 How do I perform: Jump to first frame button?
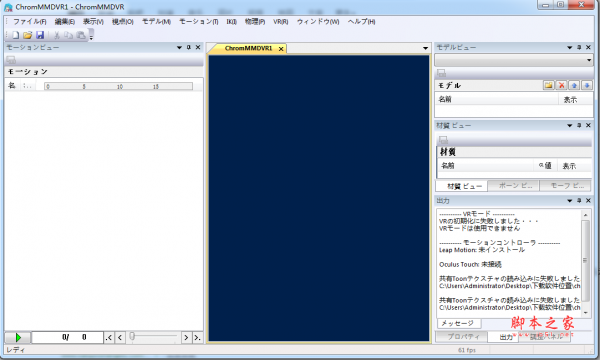109,337
